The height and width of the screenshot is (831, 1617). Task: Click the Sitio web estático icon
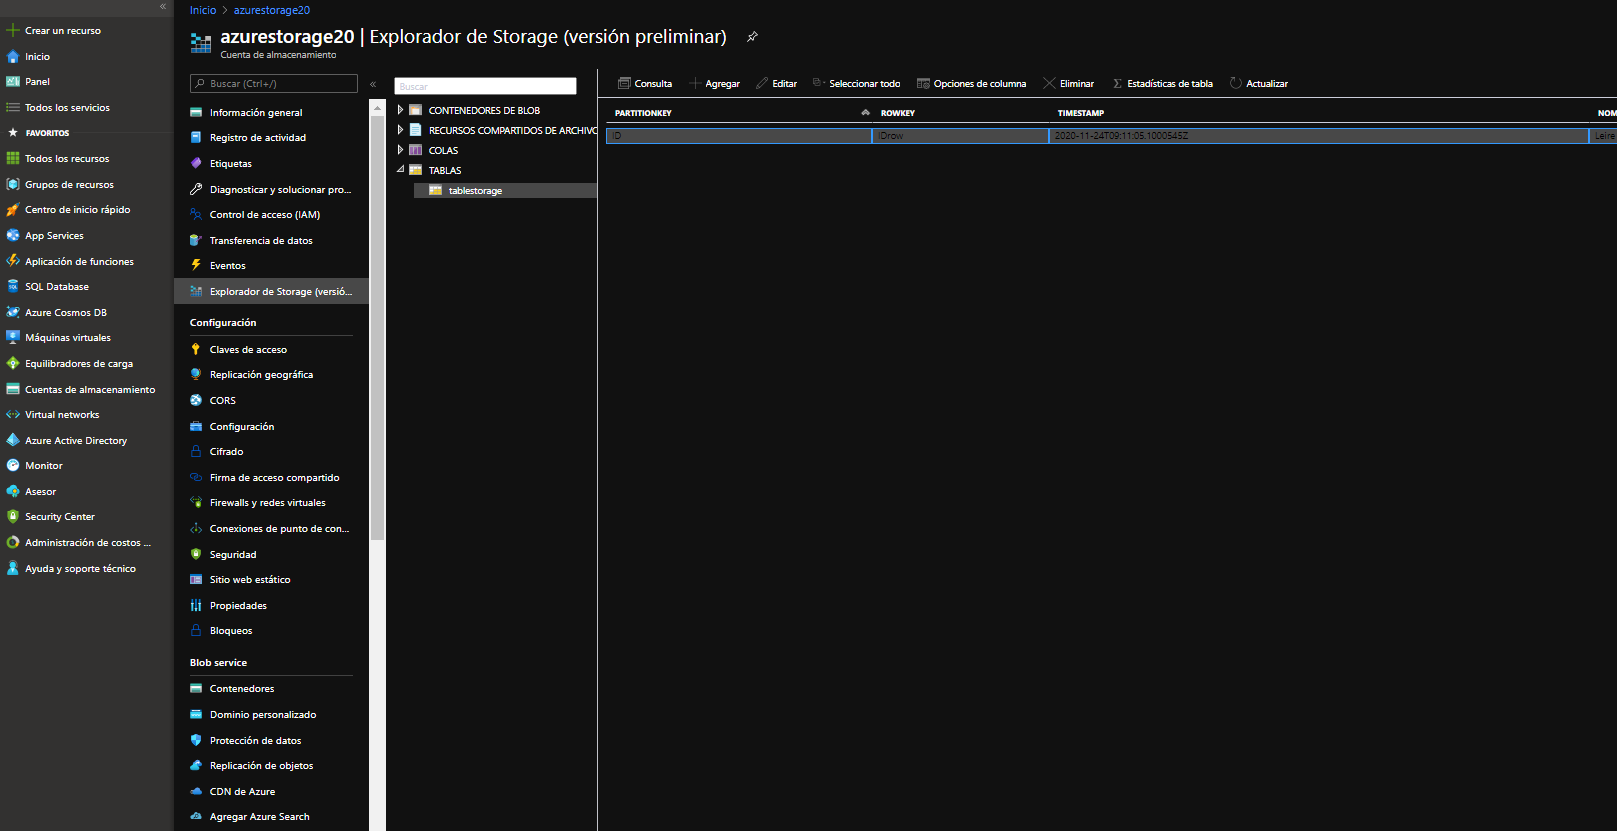[x=196, y=580]
